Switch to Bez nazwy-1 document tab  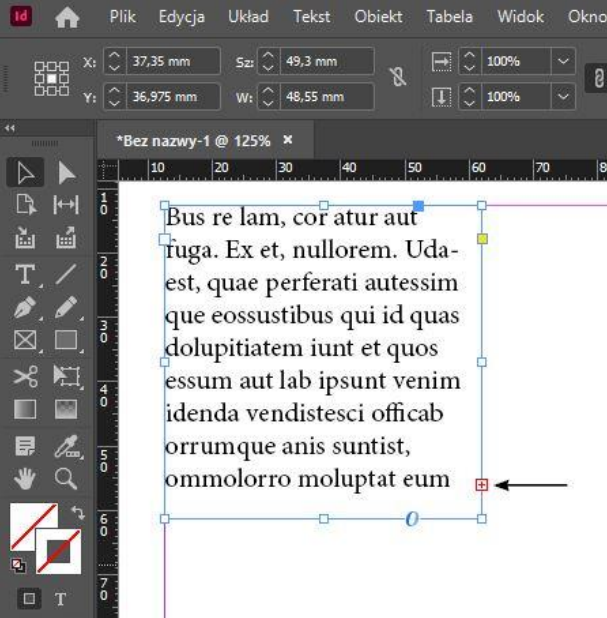coord(193,141)
